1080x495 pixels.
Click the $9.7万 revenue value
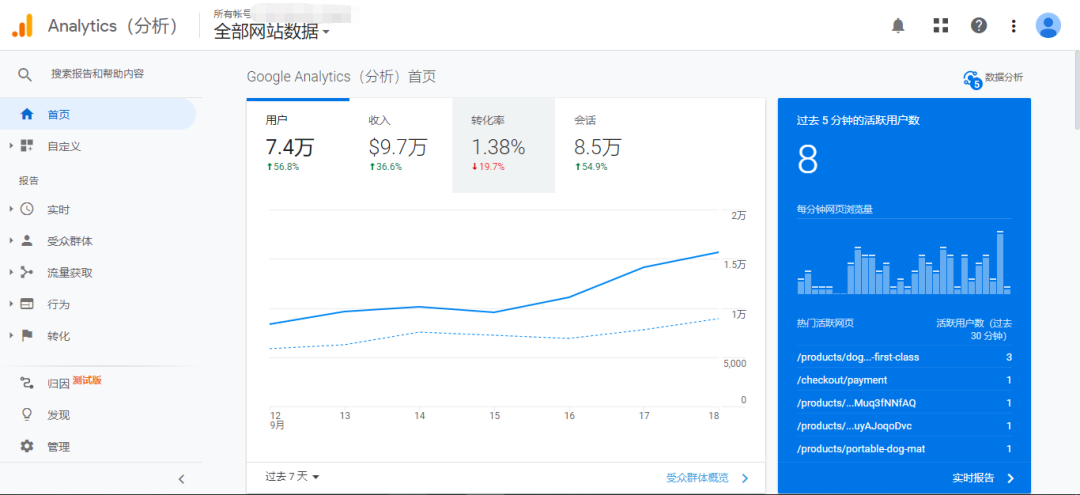tap(398, 147)
